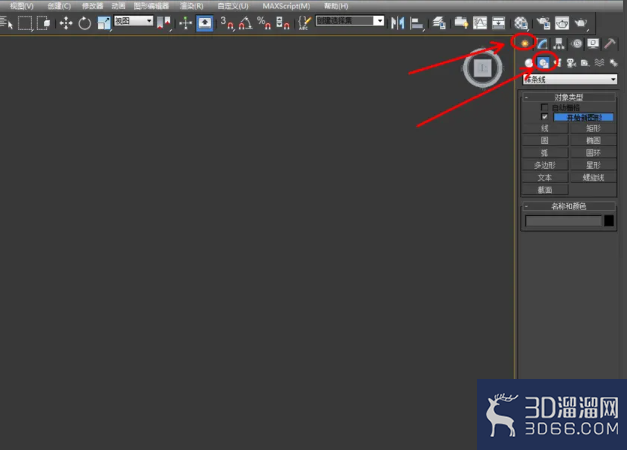
Task: Open the 样条线 shape type dropdown
Action: click(569, 79)
